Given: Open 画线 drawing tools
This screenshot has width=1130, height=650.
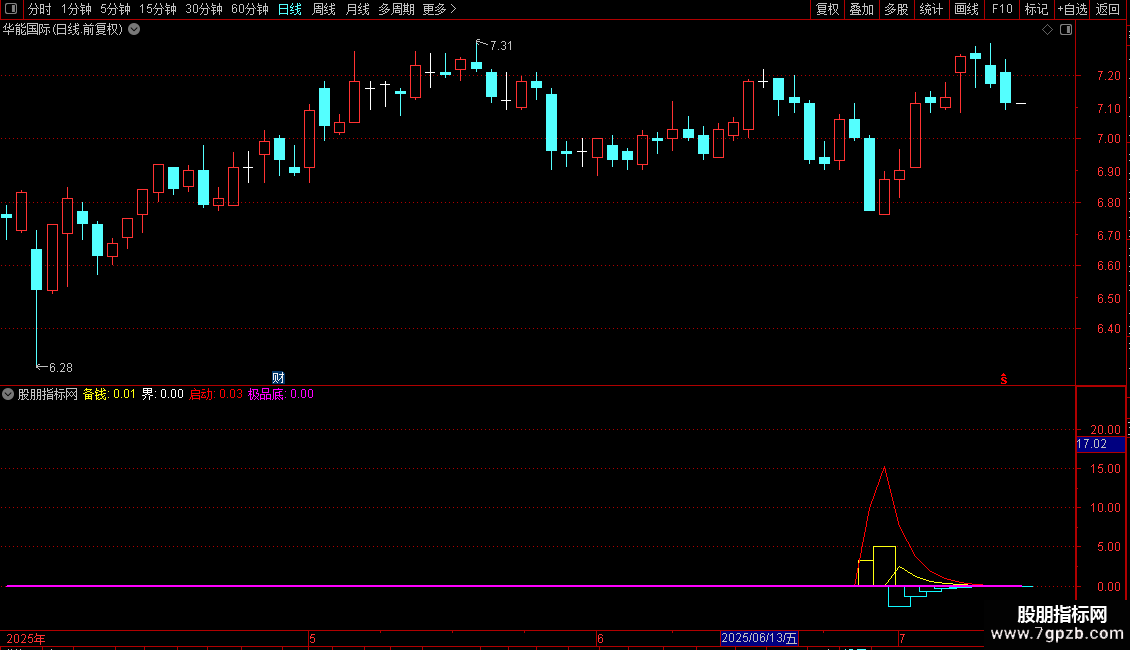Looking at the screenshot, I should [966, 9].
